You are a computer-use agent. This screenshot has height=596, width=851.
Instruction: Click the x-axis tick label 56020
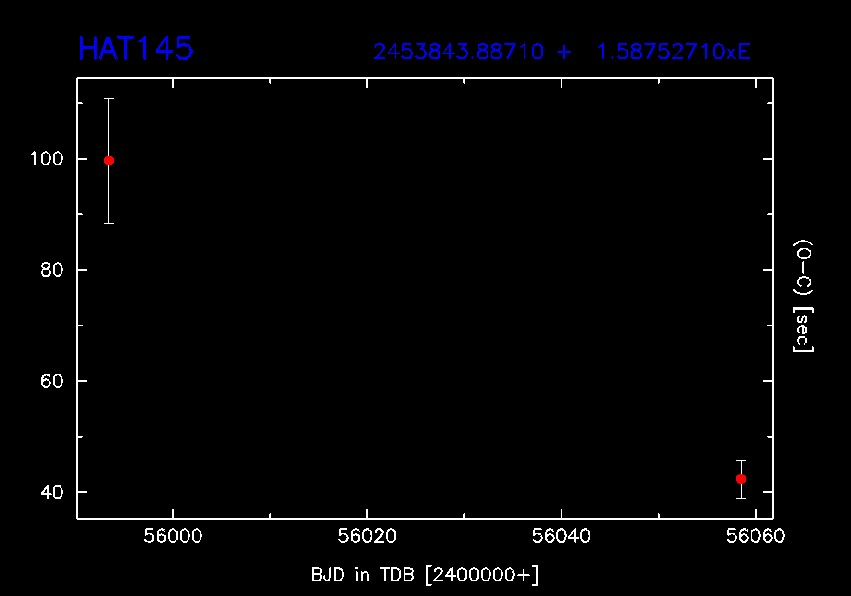click(367, 537)
